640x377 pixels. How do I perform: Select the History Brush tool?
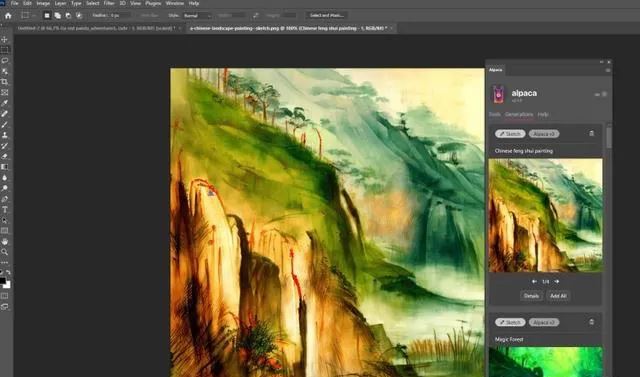[4, 146]
